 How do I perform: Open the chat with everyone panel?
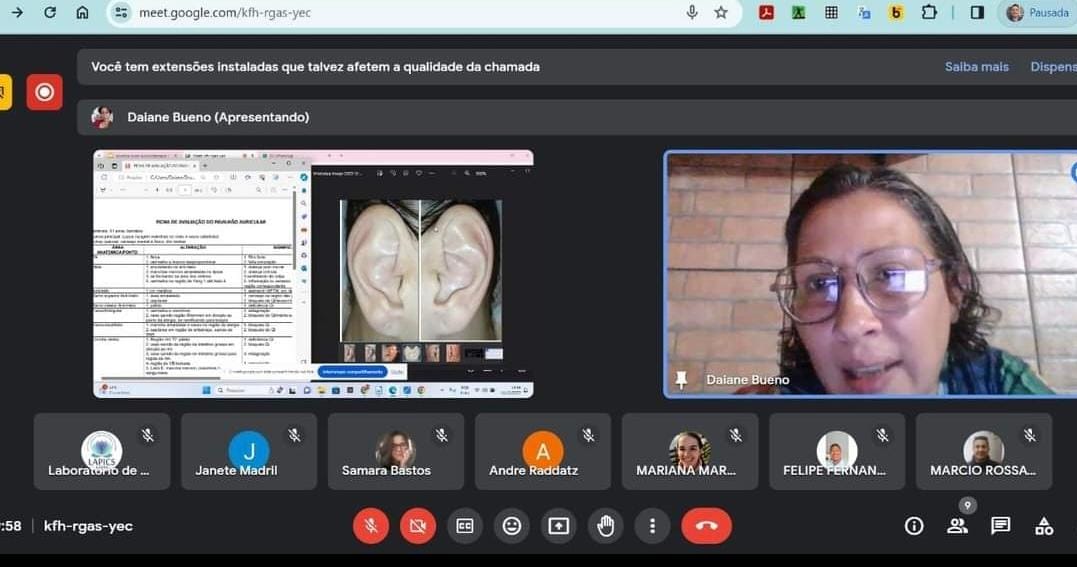tap(1000, 526)
